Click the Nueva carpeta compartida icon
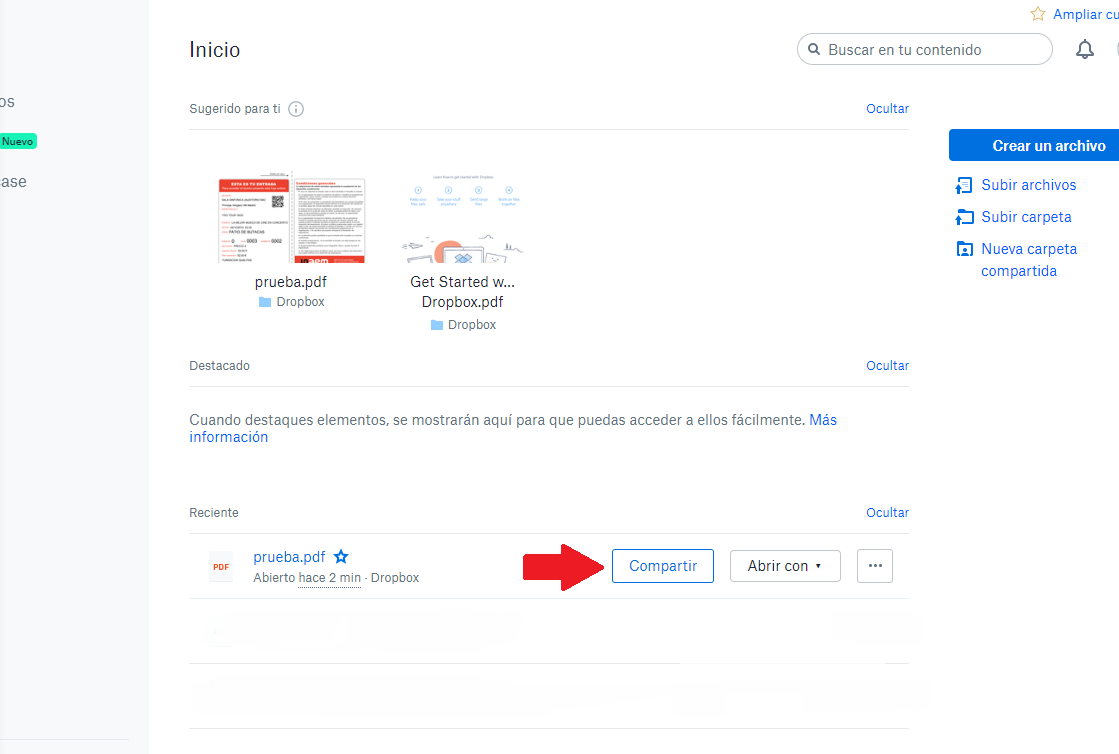Screen dimensions: 1119x754 (964, 249)
